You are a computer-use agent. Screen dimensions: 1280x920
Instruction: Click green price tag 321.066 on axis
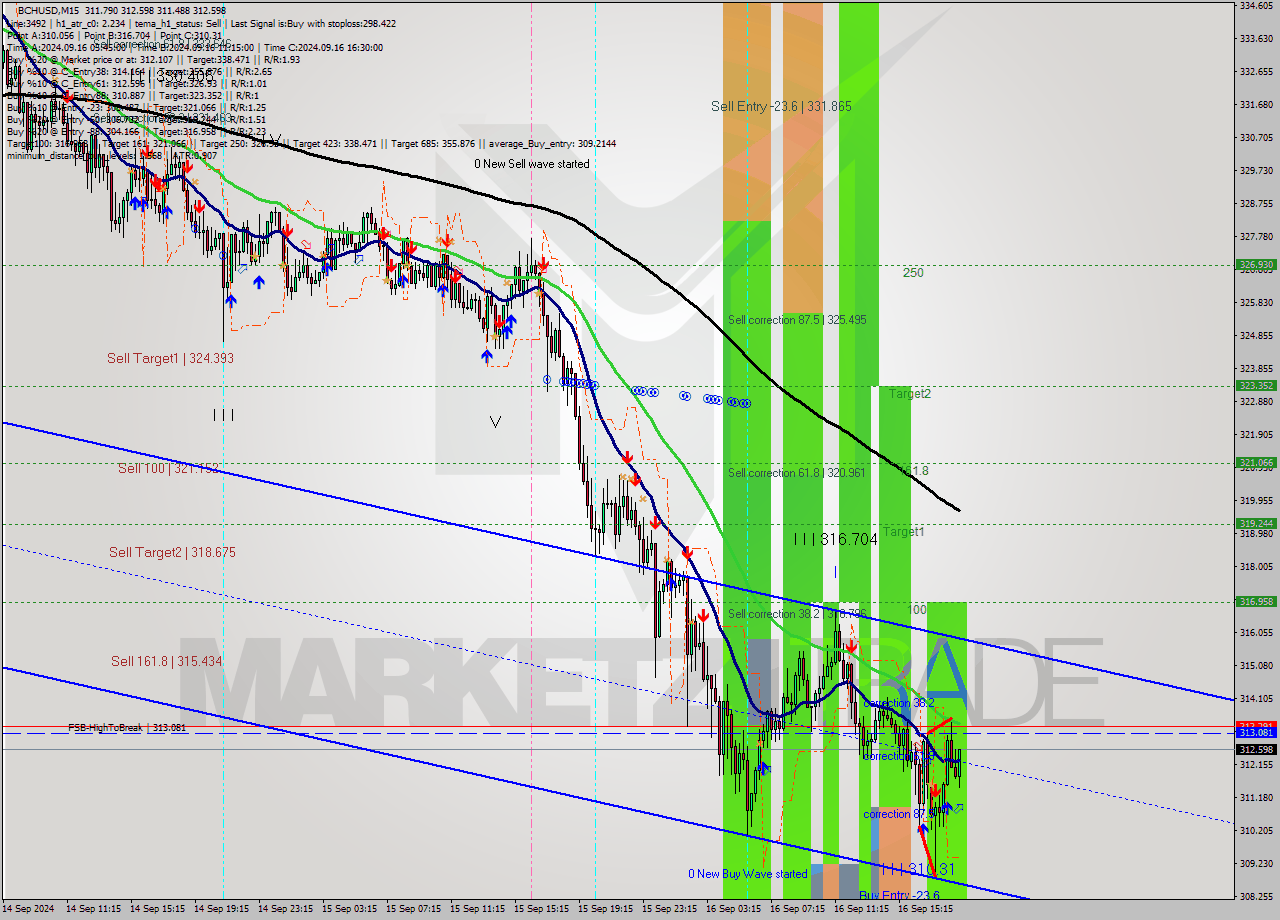tap(1256, 463)
